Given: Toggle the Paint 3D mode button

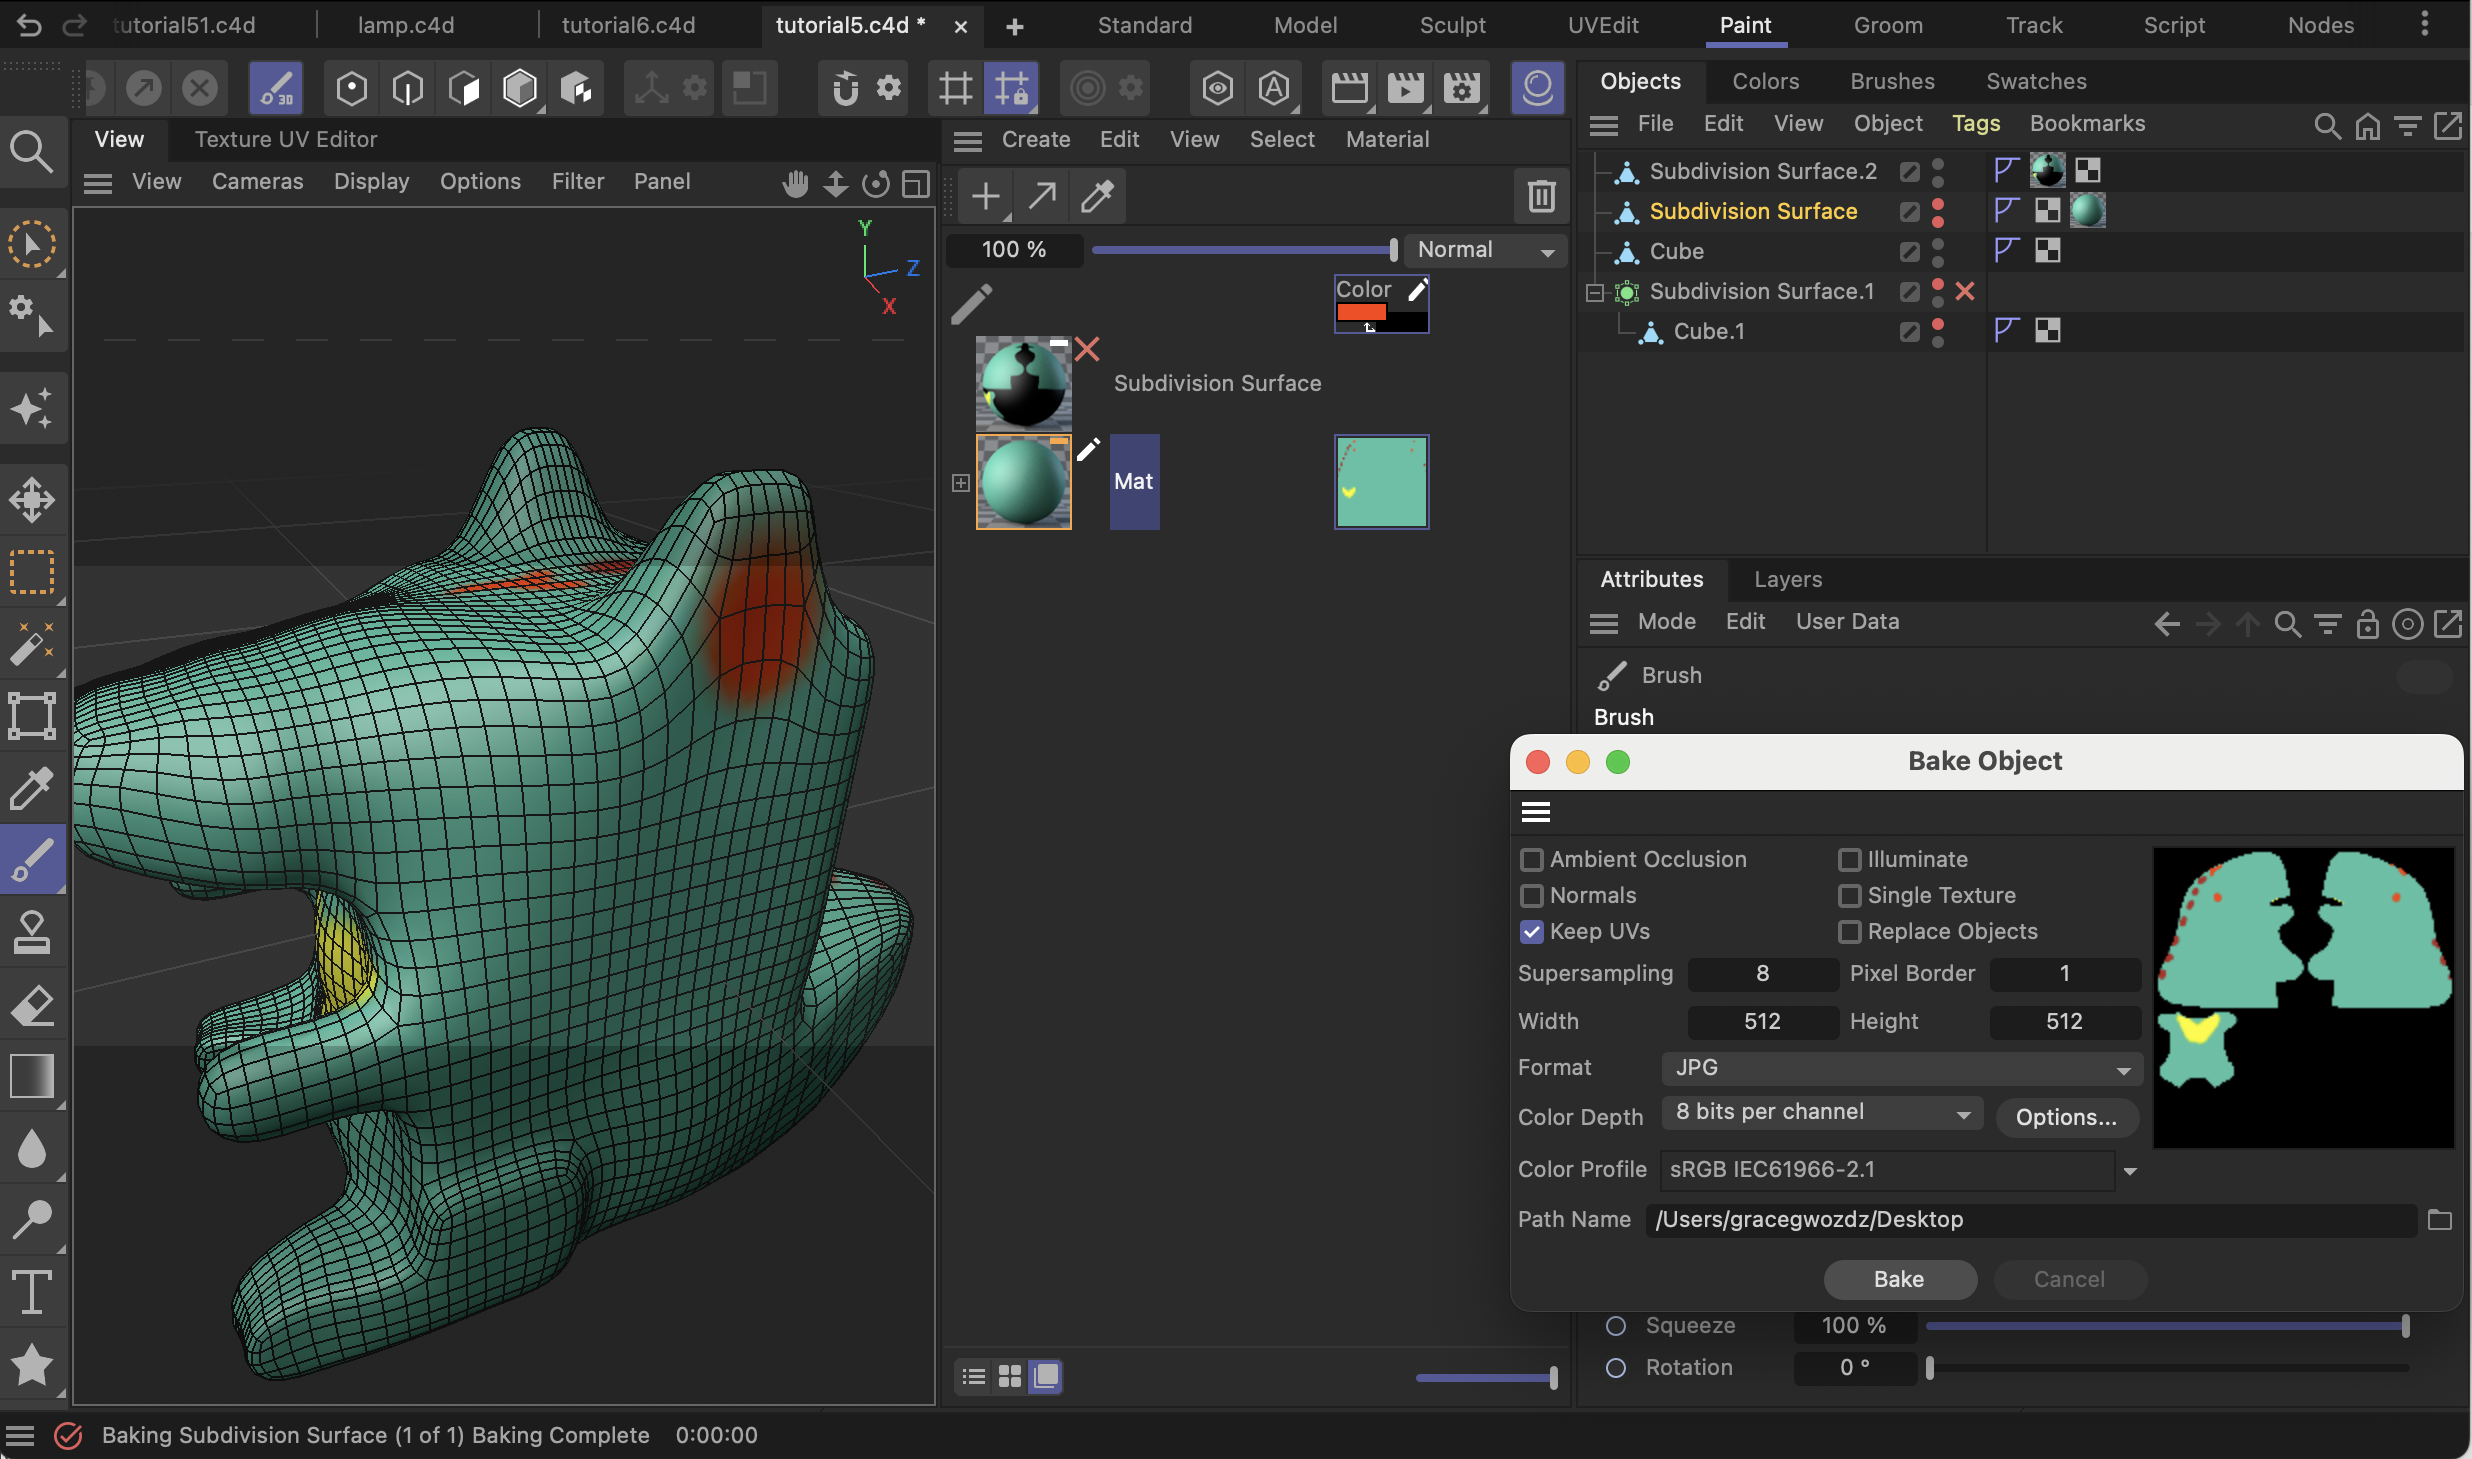Looking at the screenshot, I should pos(276,87).
